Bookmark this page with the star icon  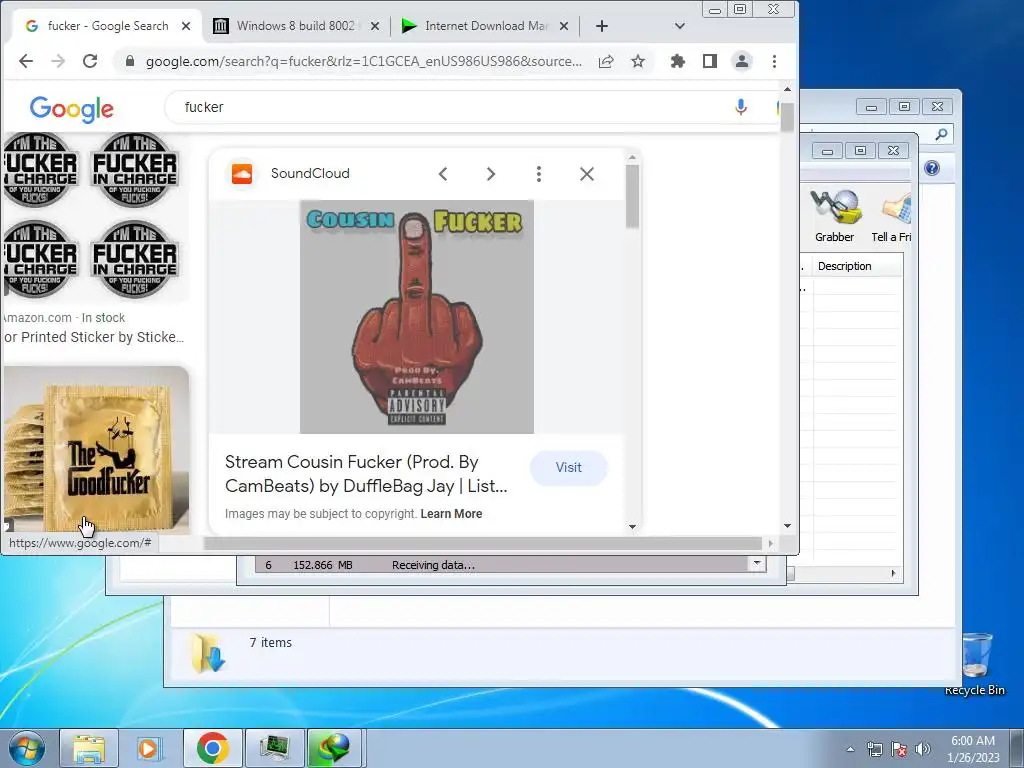[638, 61]
